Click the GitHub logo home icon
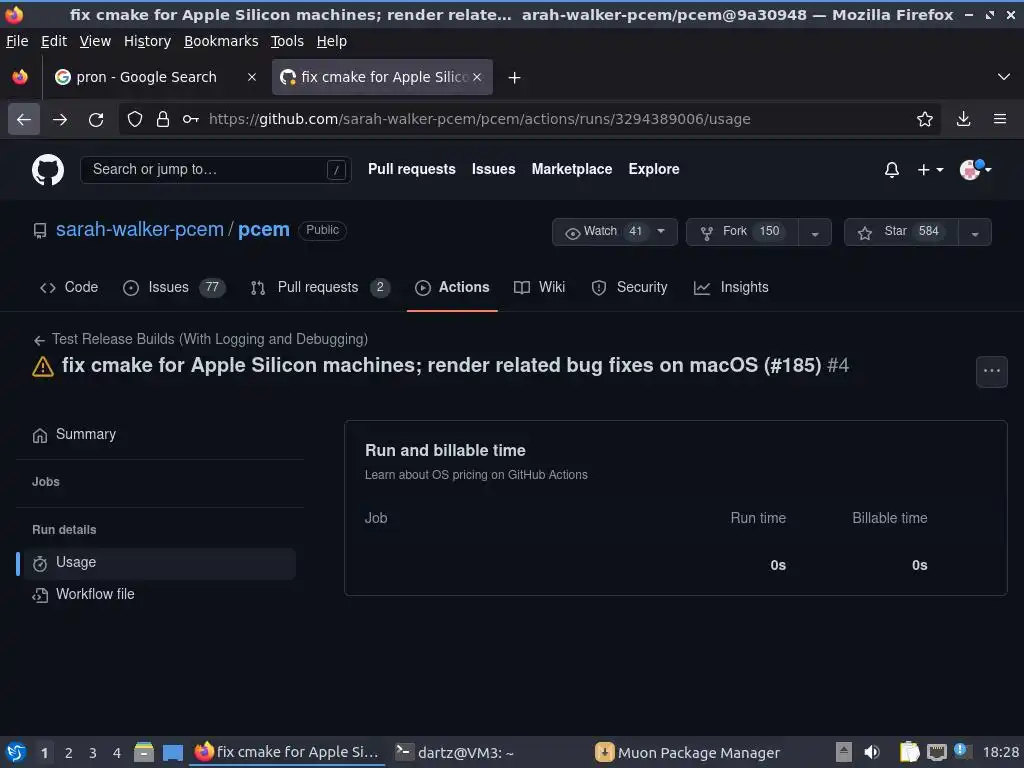1024x768 pixels. (48, 170)
